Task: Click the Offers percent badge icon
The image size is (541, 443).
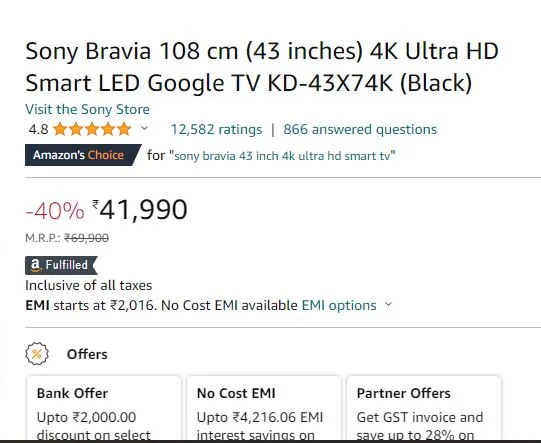Action: (37, 354)
